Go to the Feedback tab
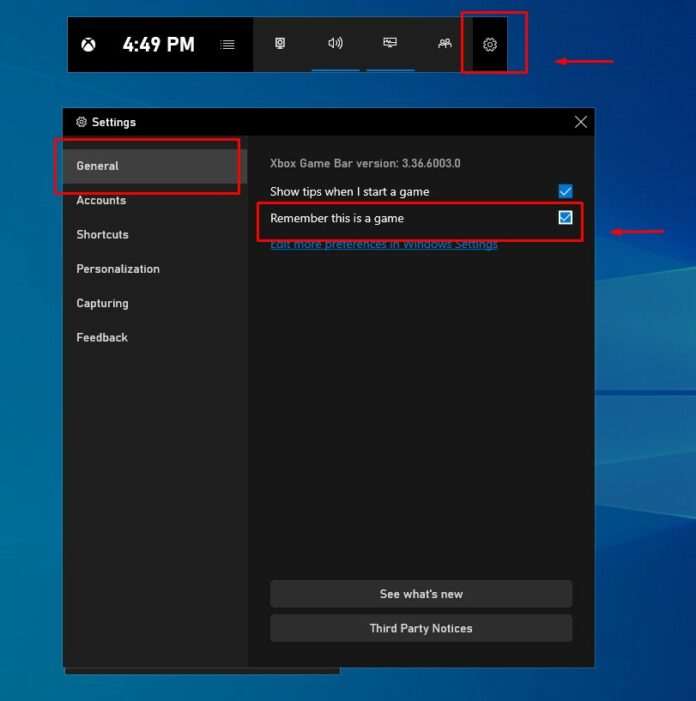 pos(155,338)
